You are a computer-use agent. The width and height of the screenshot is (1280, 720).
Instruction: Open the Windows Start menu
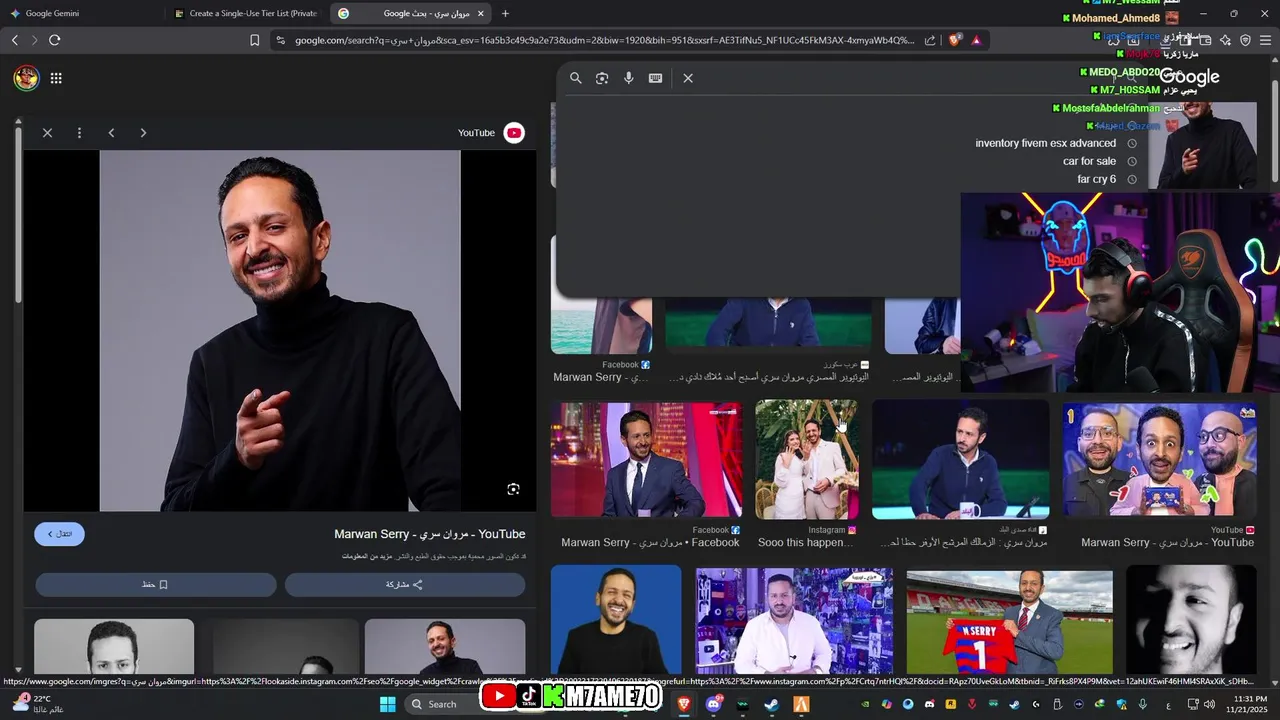tap(388, 704)
